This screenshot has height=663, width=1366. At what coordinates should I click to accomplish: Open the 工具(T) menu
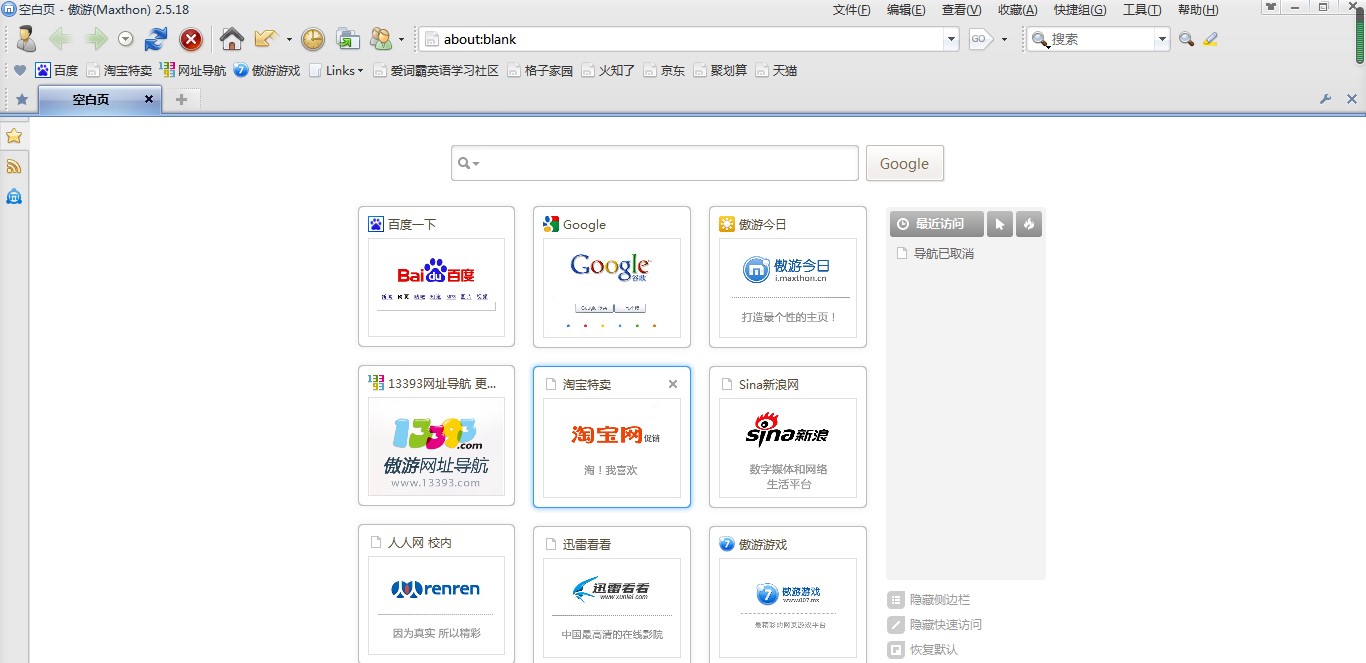1141,10
